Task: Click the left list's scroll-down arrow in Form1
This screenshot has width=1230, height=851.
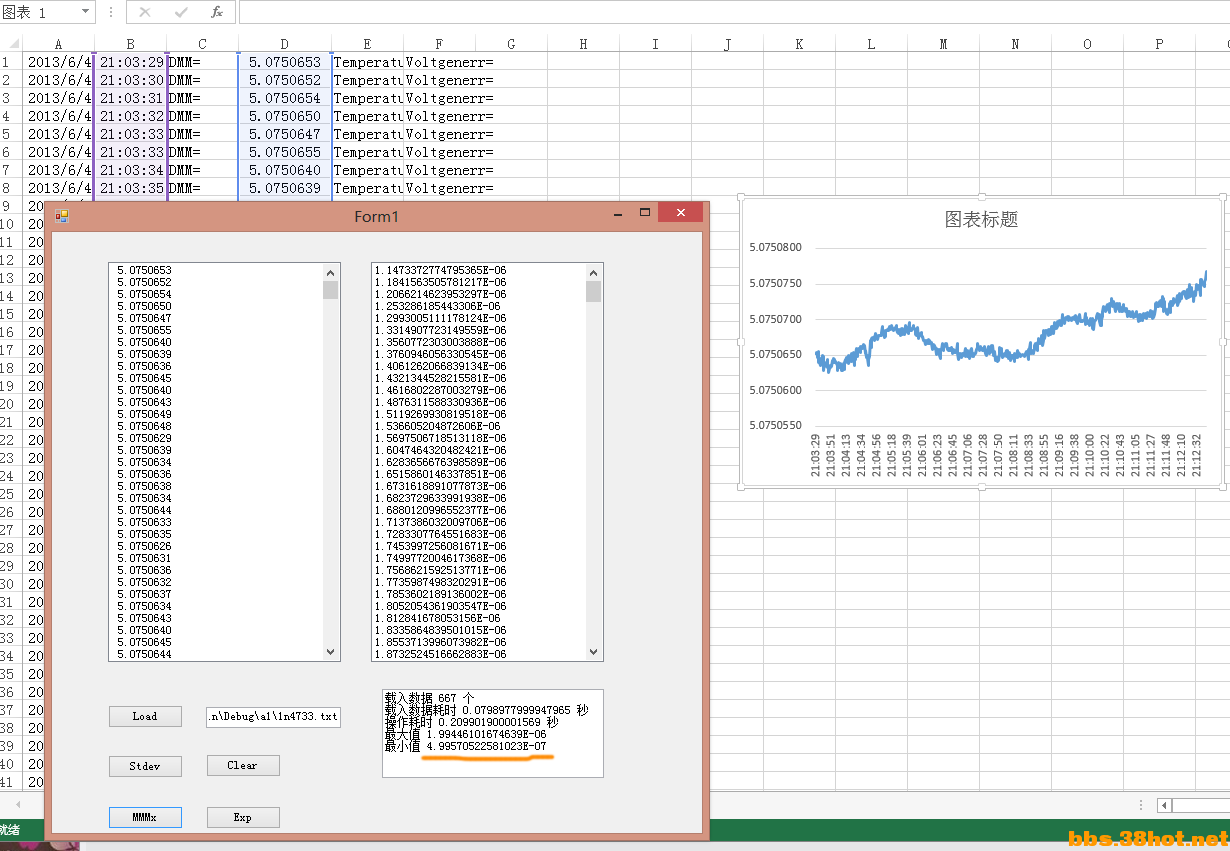Action: click(331, 652)
